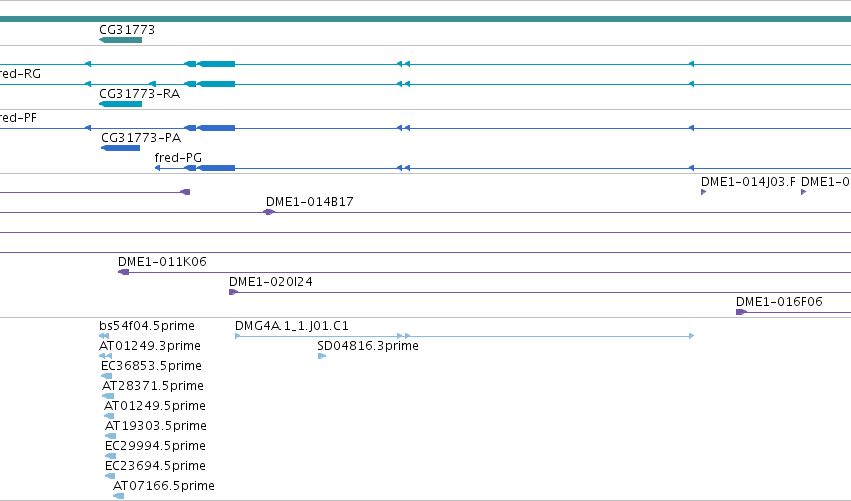Select the CG31773-PA label
Screen dimensions: 851x501
(141, 137)
